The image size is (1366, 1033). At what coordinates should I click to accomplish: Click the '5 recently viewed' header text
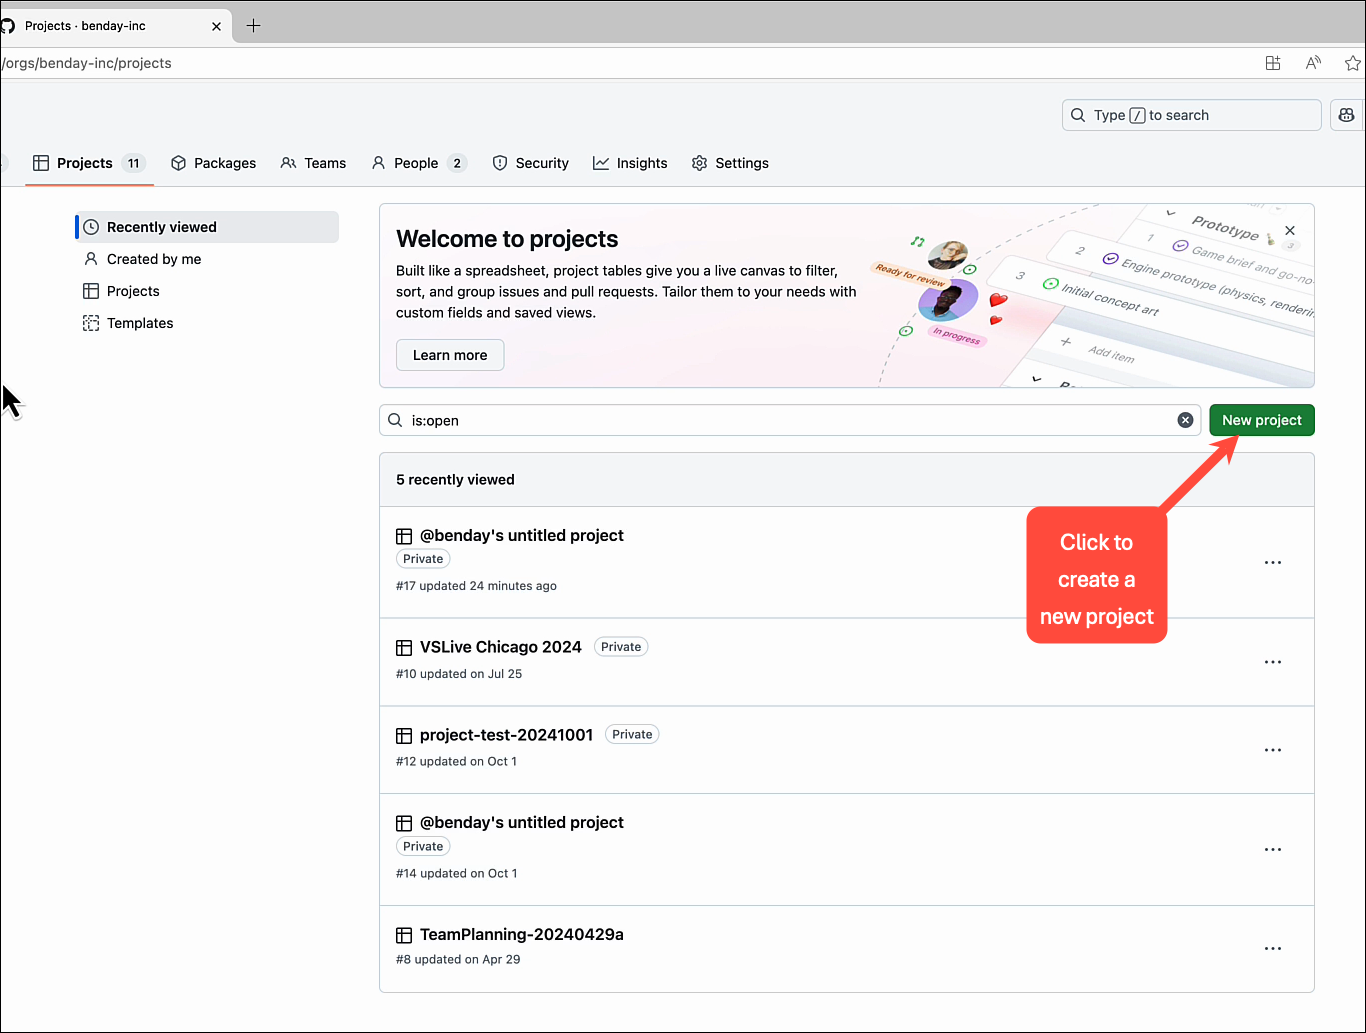point(455,480)
